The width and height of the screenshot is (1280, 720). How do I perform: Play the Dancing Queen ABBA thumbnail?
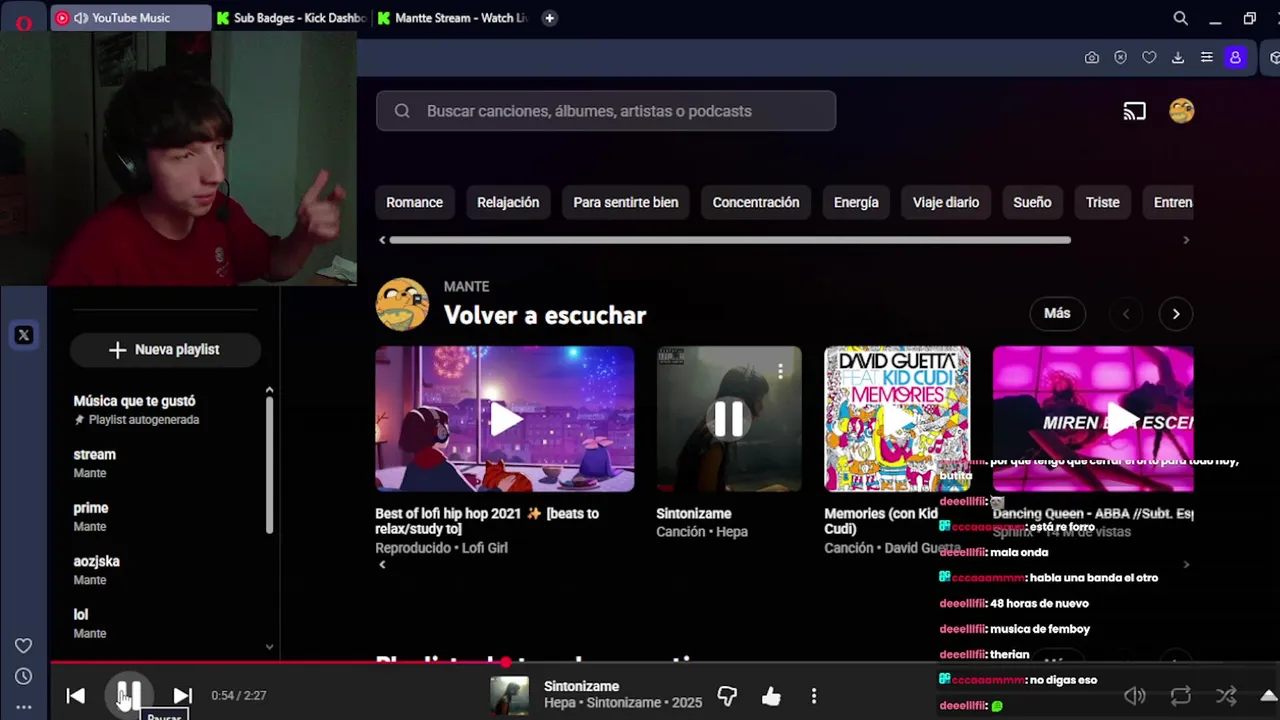click(x=1093, y=419)
